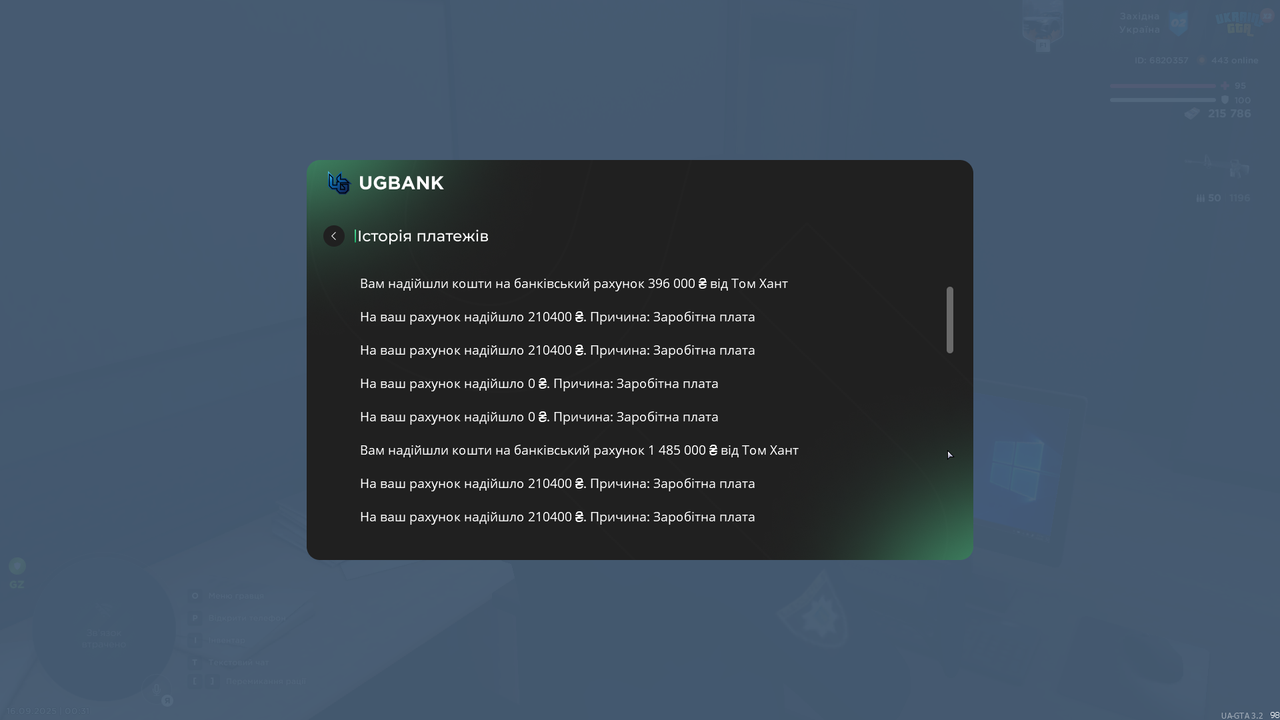The width and height of the screenshot is (1280, 720).
Task: Click the health bar
Action: [1163, 86]
